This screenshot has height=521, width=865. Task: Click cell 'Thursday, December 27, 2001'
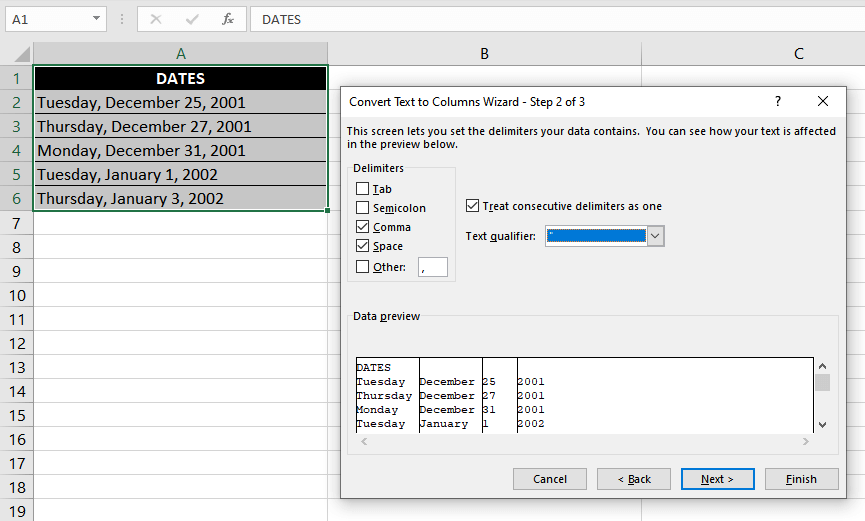tap(180, 126)
